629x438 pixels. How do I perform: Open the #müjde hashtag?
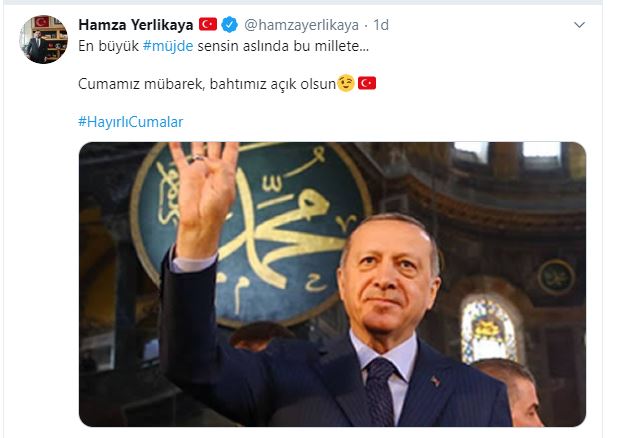(168, 46)
